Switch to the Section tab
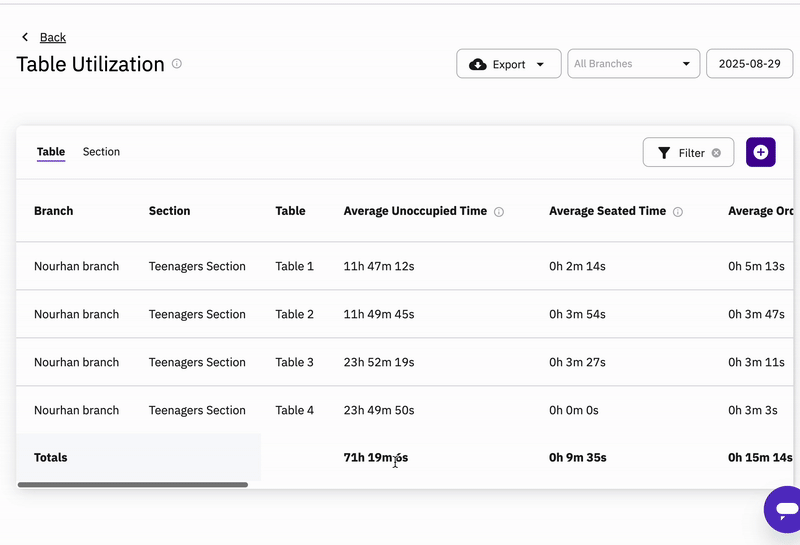800x545 pixels. (101, 152)
